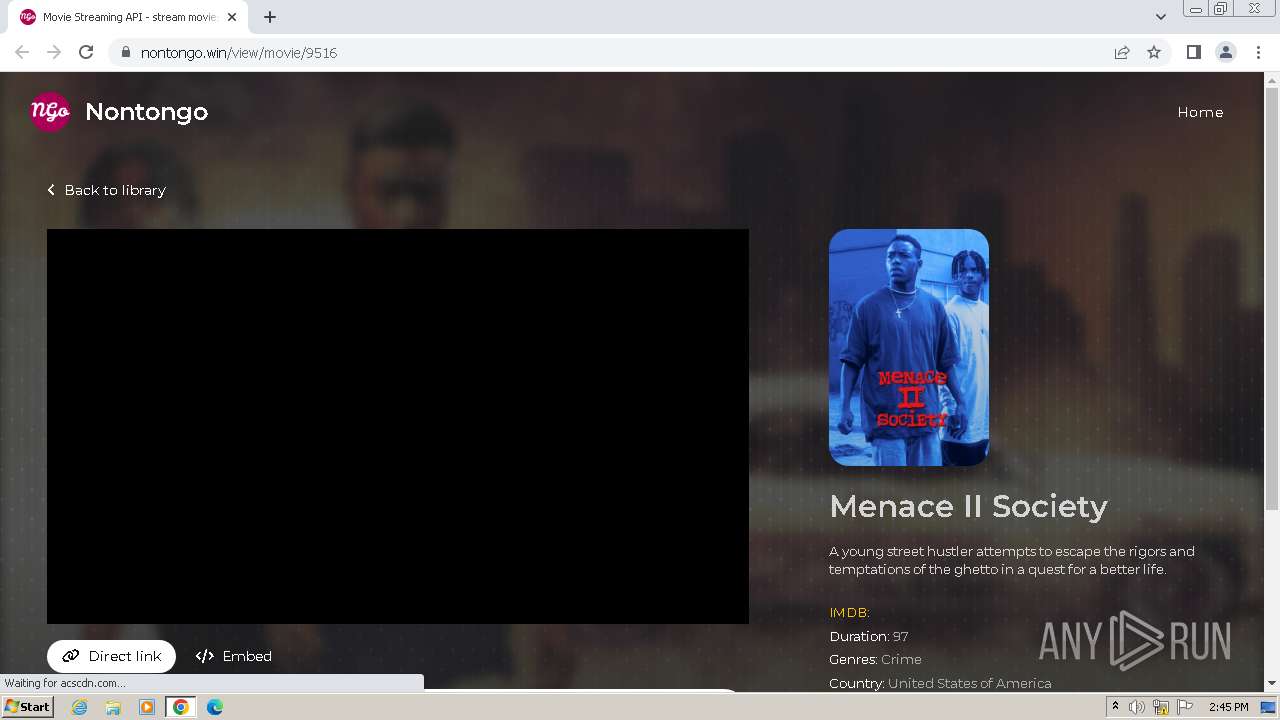Click the Genres: Crime text
The height and width of the screenshot is (720, 1280).
tap(875, 659)
